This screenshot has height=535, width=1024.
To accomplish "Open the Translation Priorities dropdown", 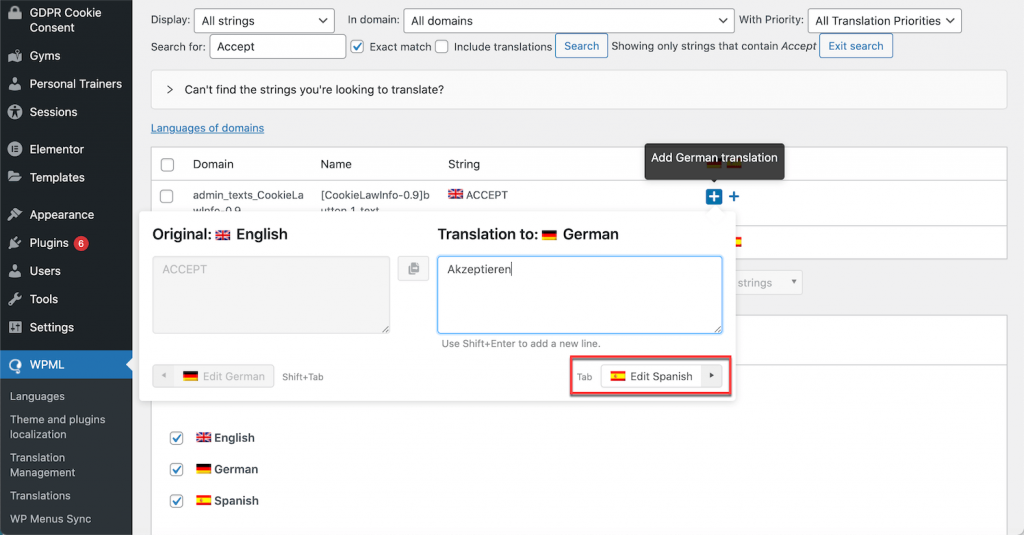I will pos(884,21).
